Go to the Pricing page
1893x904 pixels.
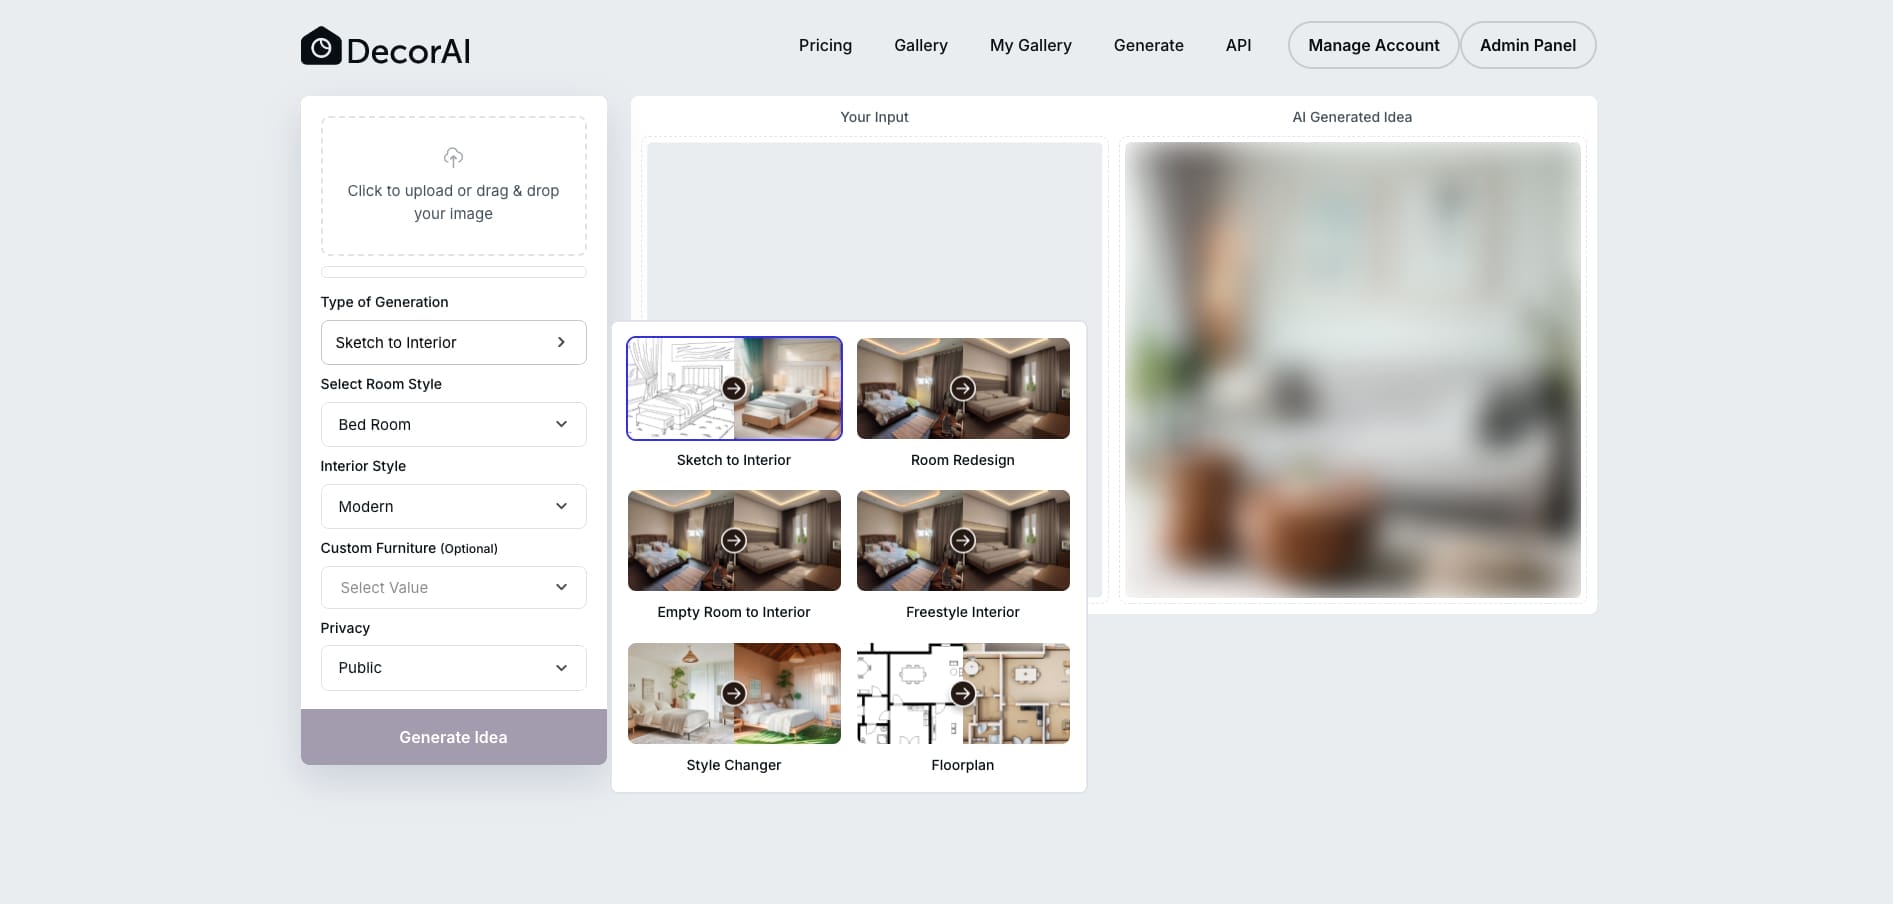pos(825,45)
